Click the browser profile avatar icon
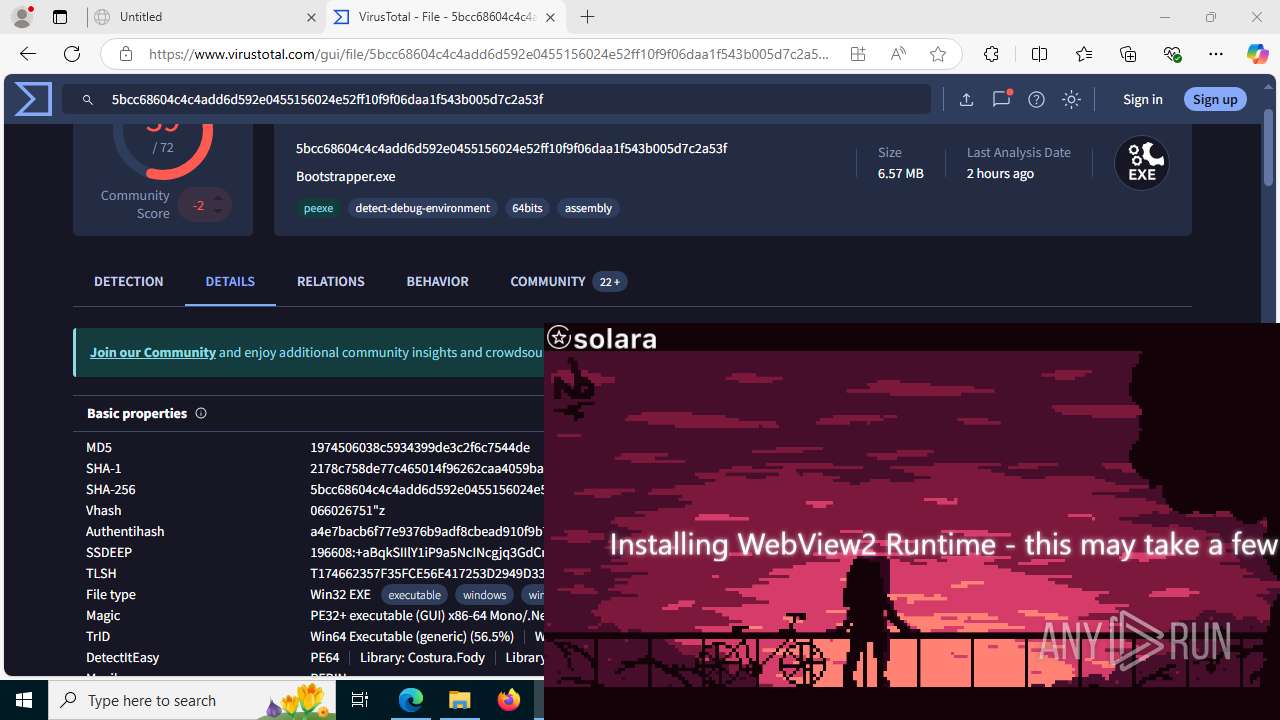The height and width of the screenshot is (720, 1280). pos(22,17)
